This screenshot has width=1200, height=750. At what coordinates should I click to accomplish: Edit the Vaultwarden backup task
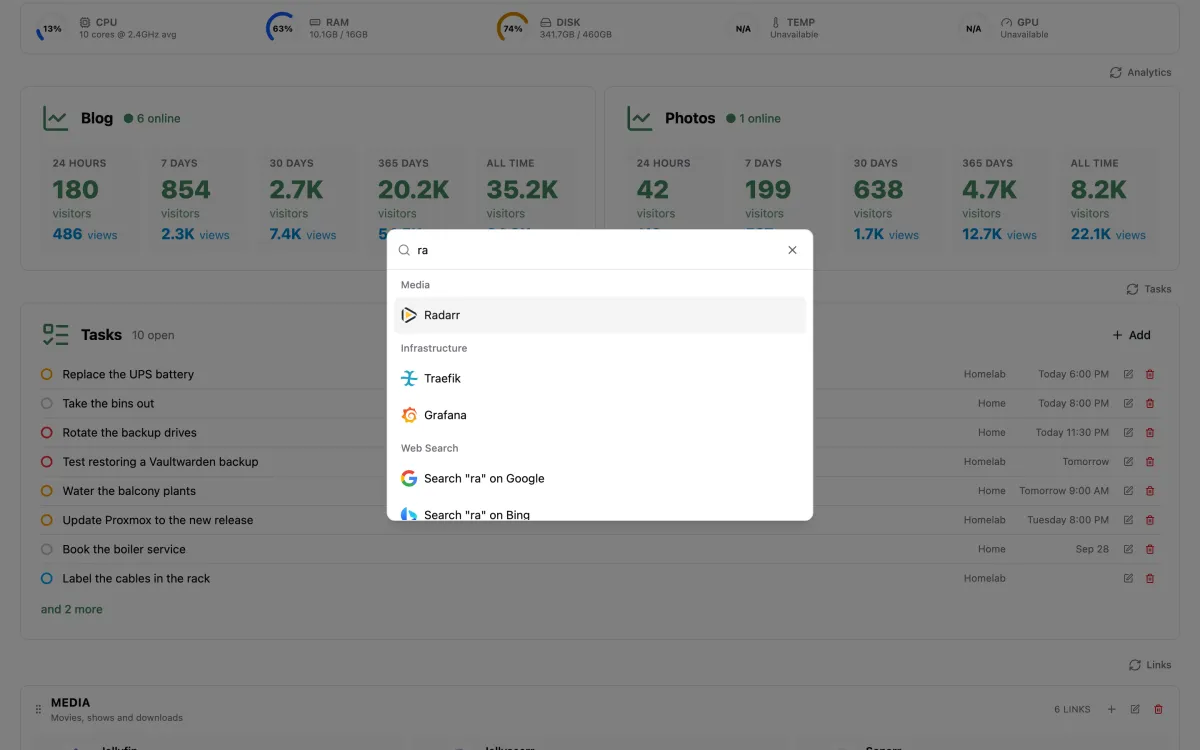pyautogui.click(x=1128, y=461)
